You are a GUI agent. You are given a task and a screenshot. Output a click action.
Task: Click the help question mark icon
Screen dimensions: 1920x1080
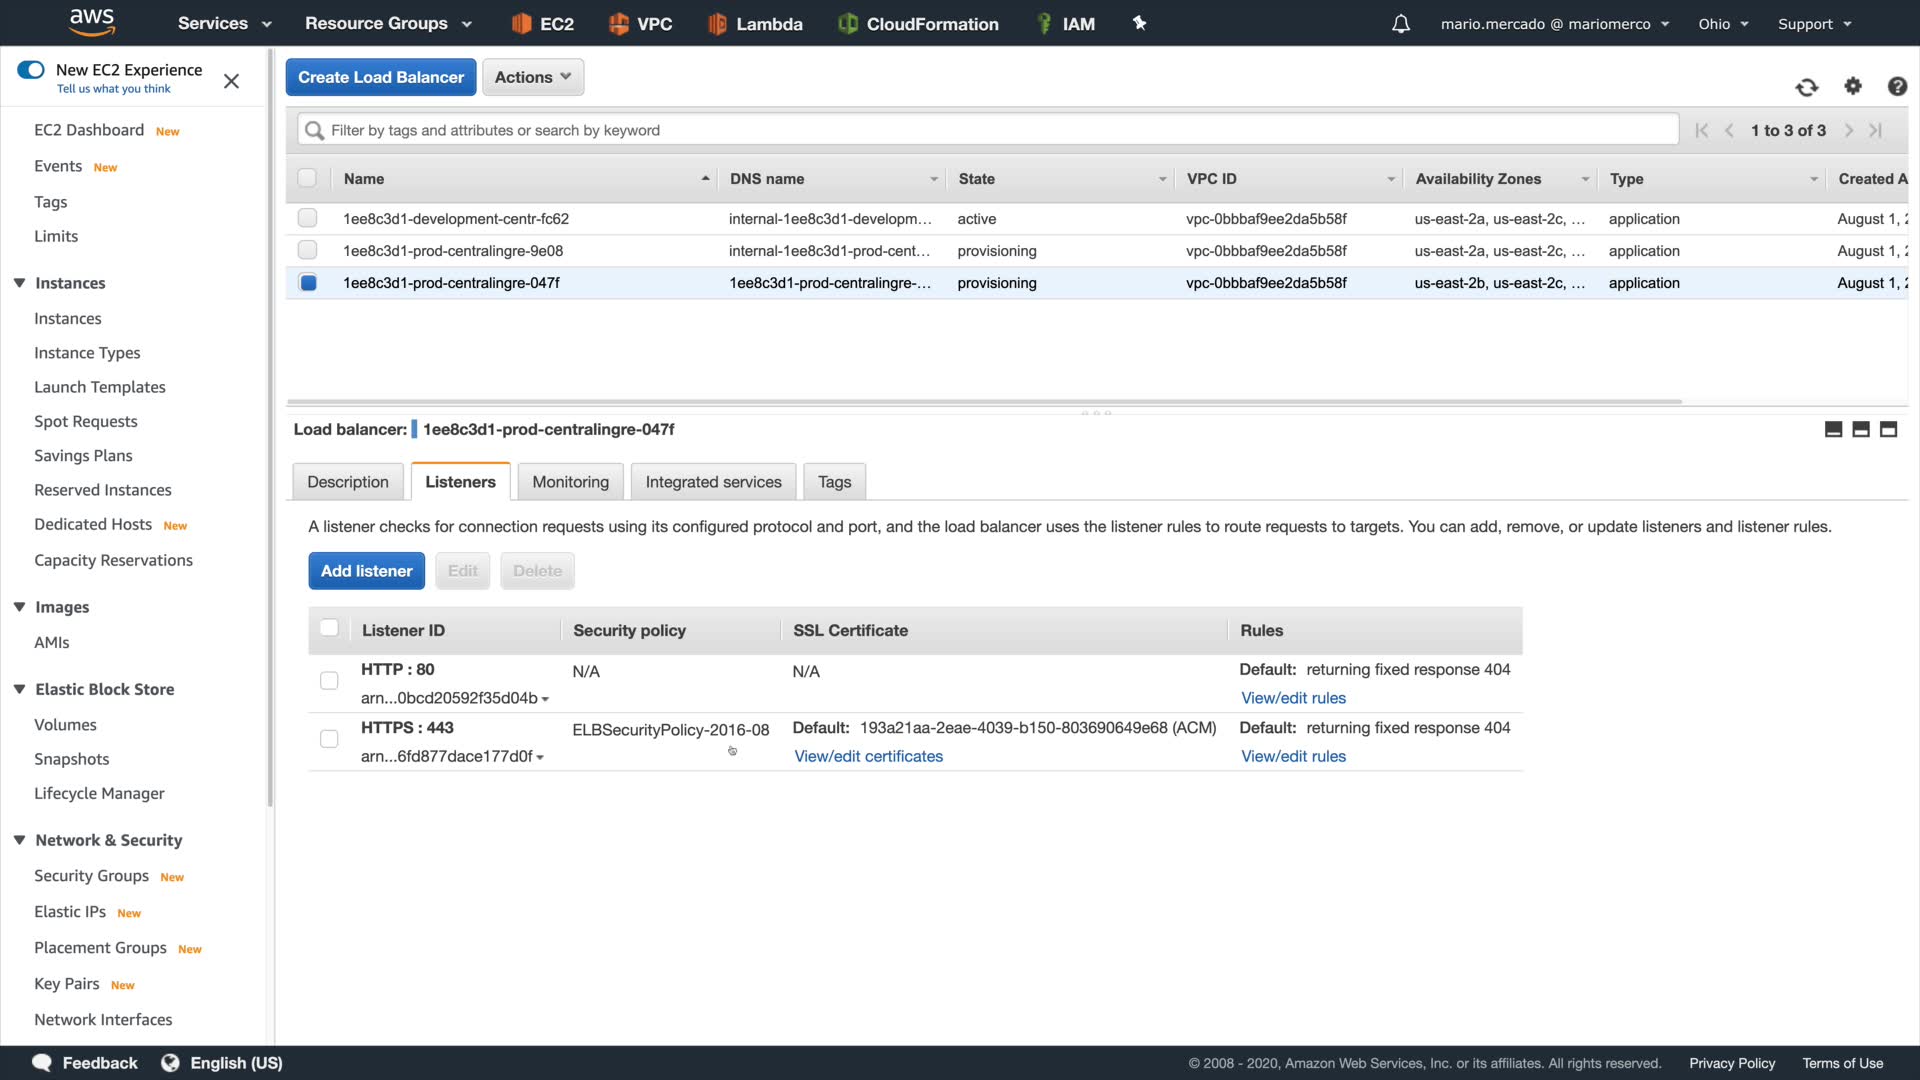coord(1897,87)
